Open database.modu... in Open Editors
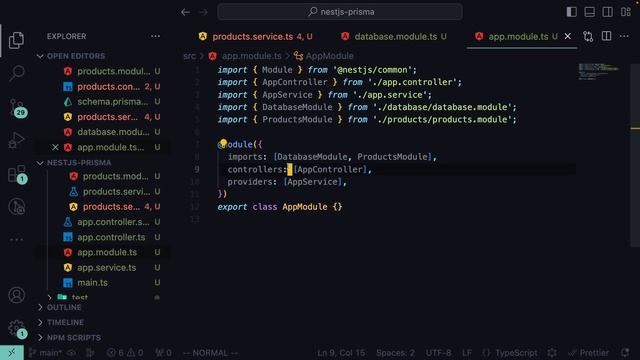 tap(113, 132)
